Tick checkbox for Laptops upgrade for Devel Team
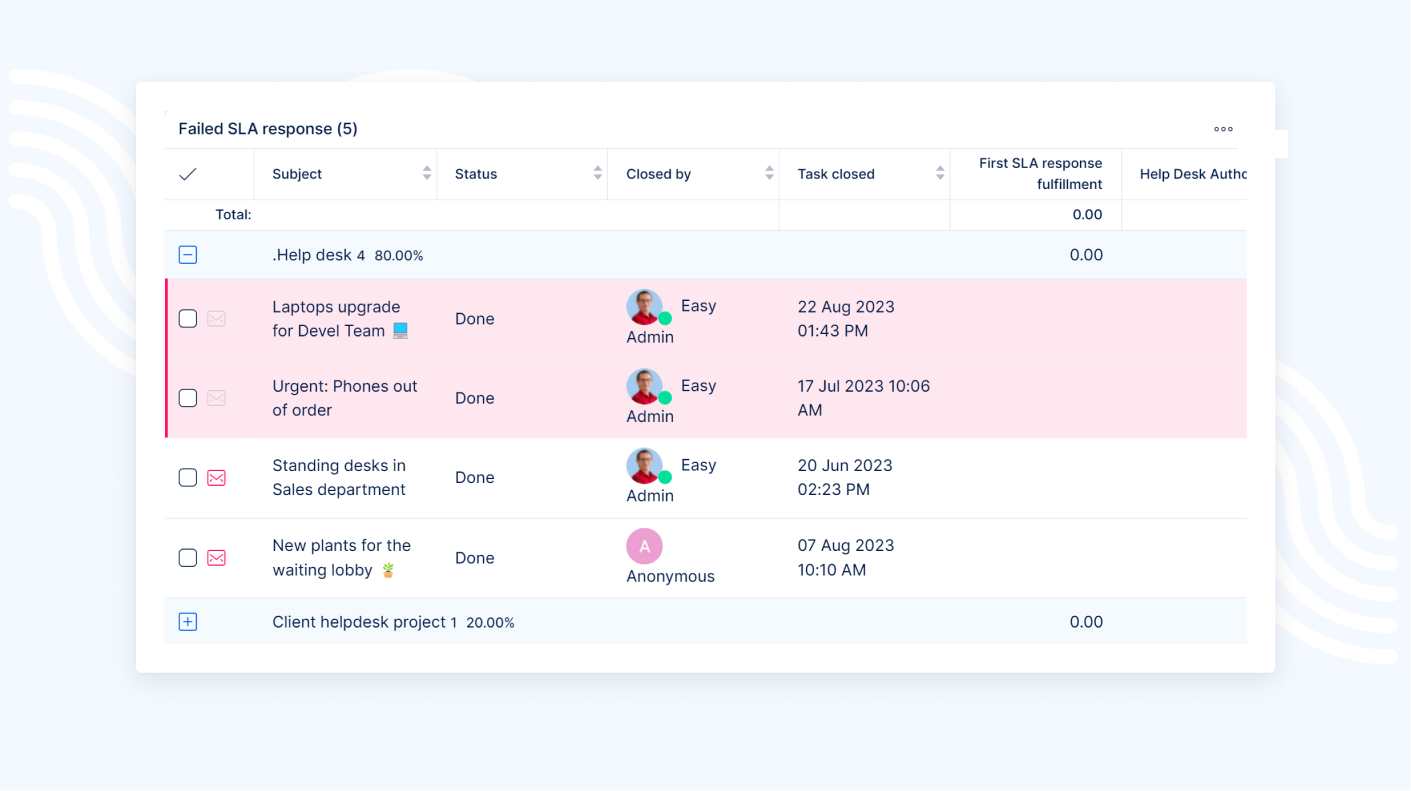The height and width of the screenshot is (791, 1411). pyautogui.click(x=188, y=319)
